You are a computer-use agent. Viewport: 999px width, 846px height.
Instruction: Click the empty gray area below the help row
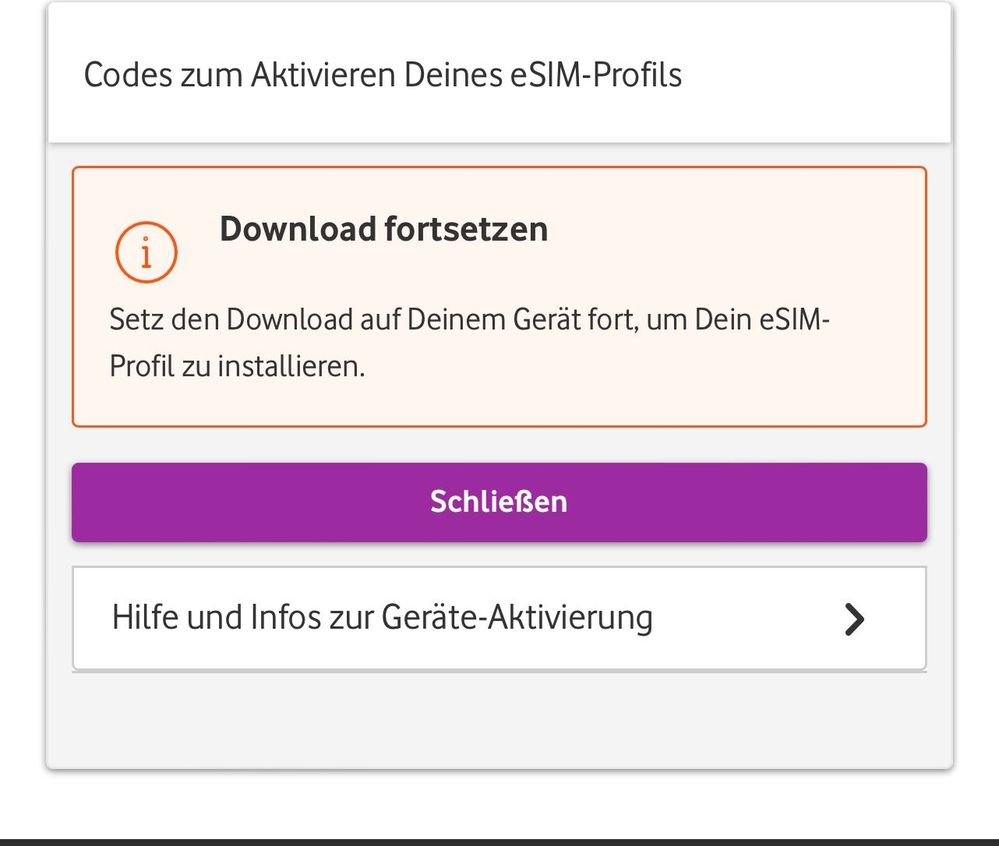coord(498,718)
